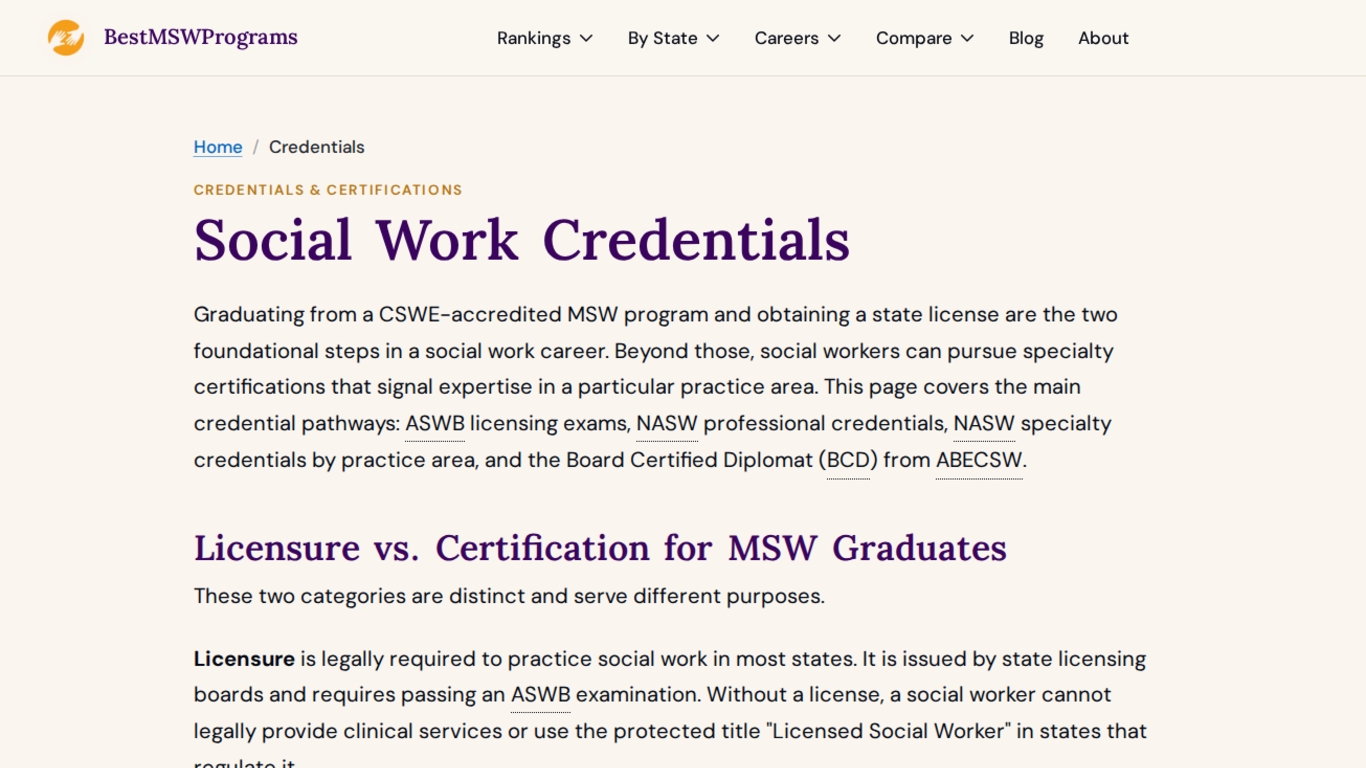Click 'These two categories are distinct' sentence
Viewport: 1366px width, 768px height.
point(509,596)
